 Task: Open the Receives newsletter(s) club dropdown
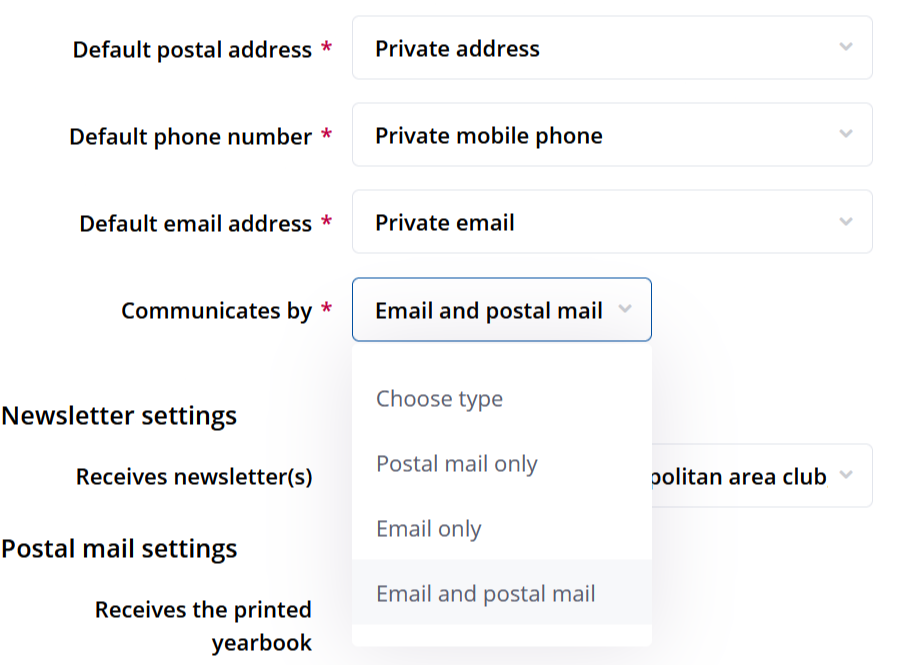coord(750,476)
